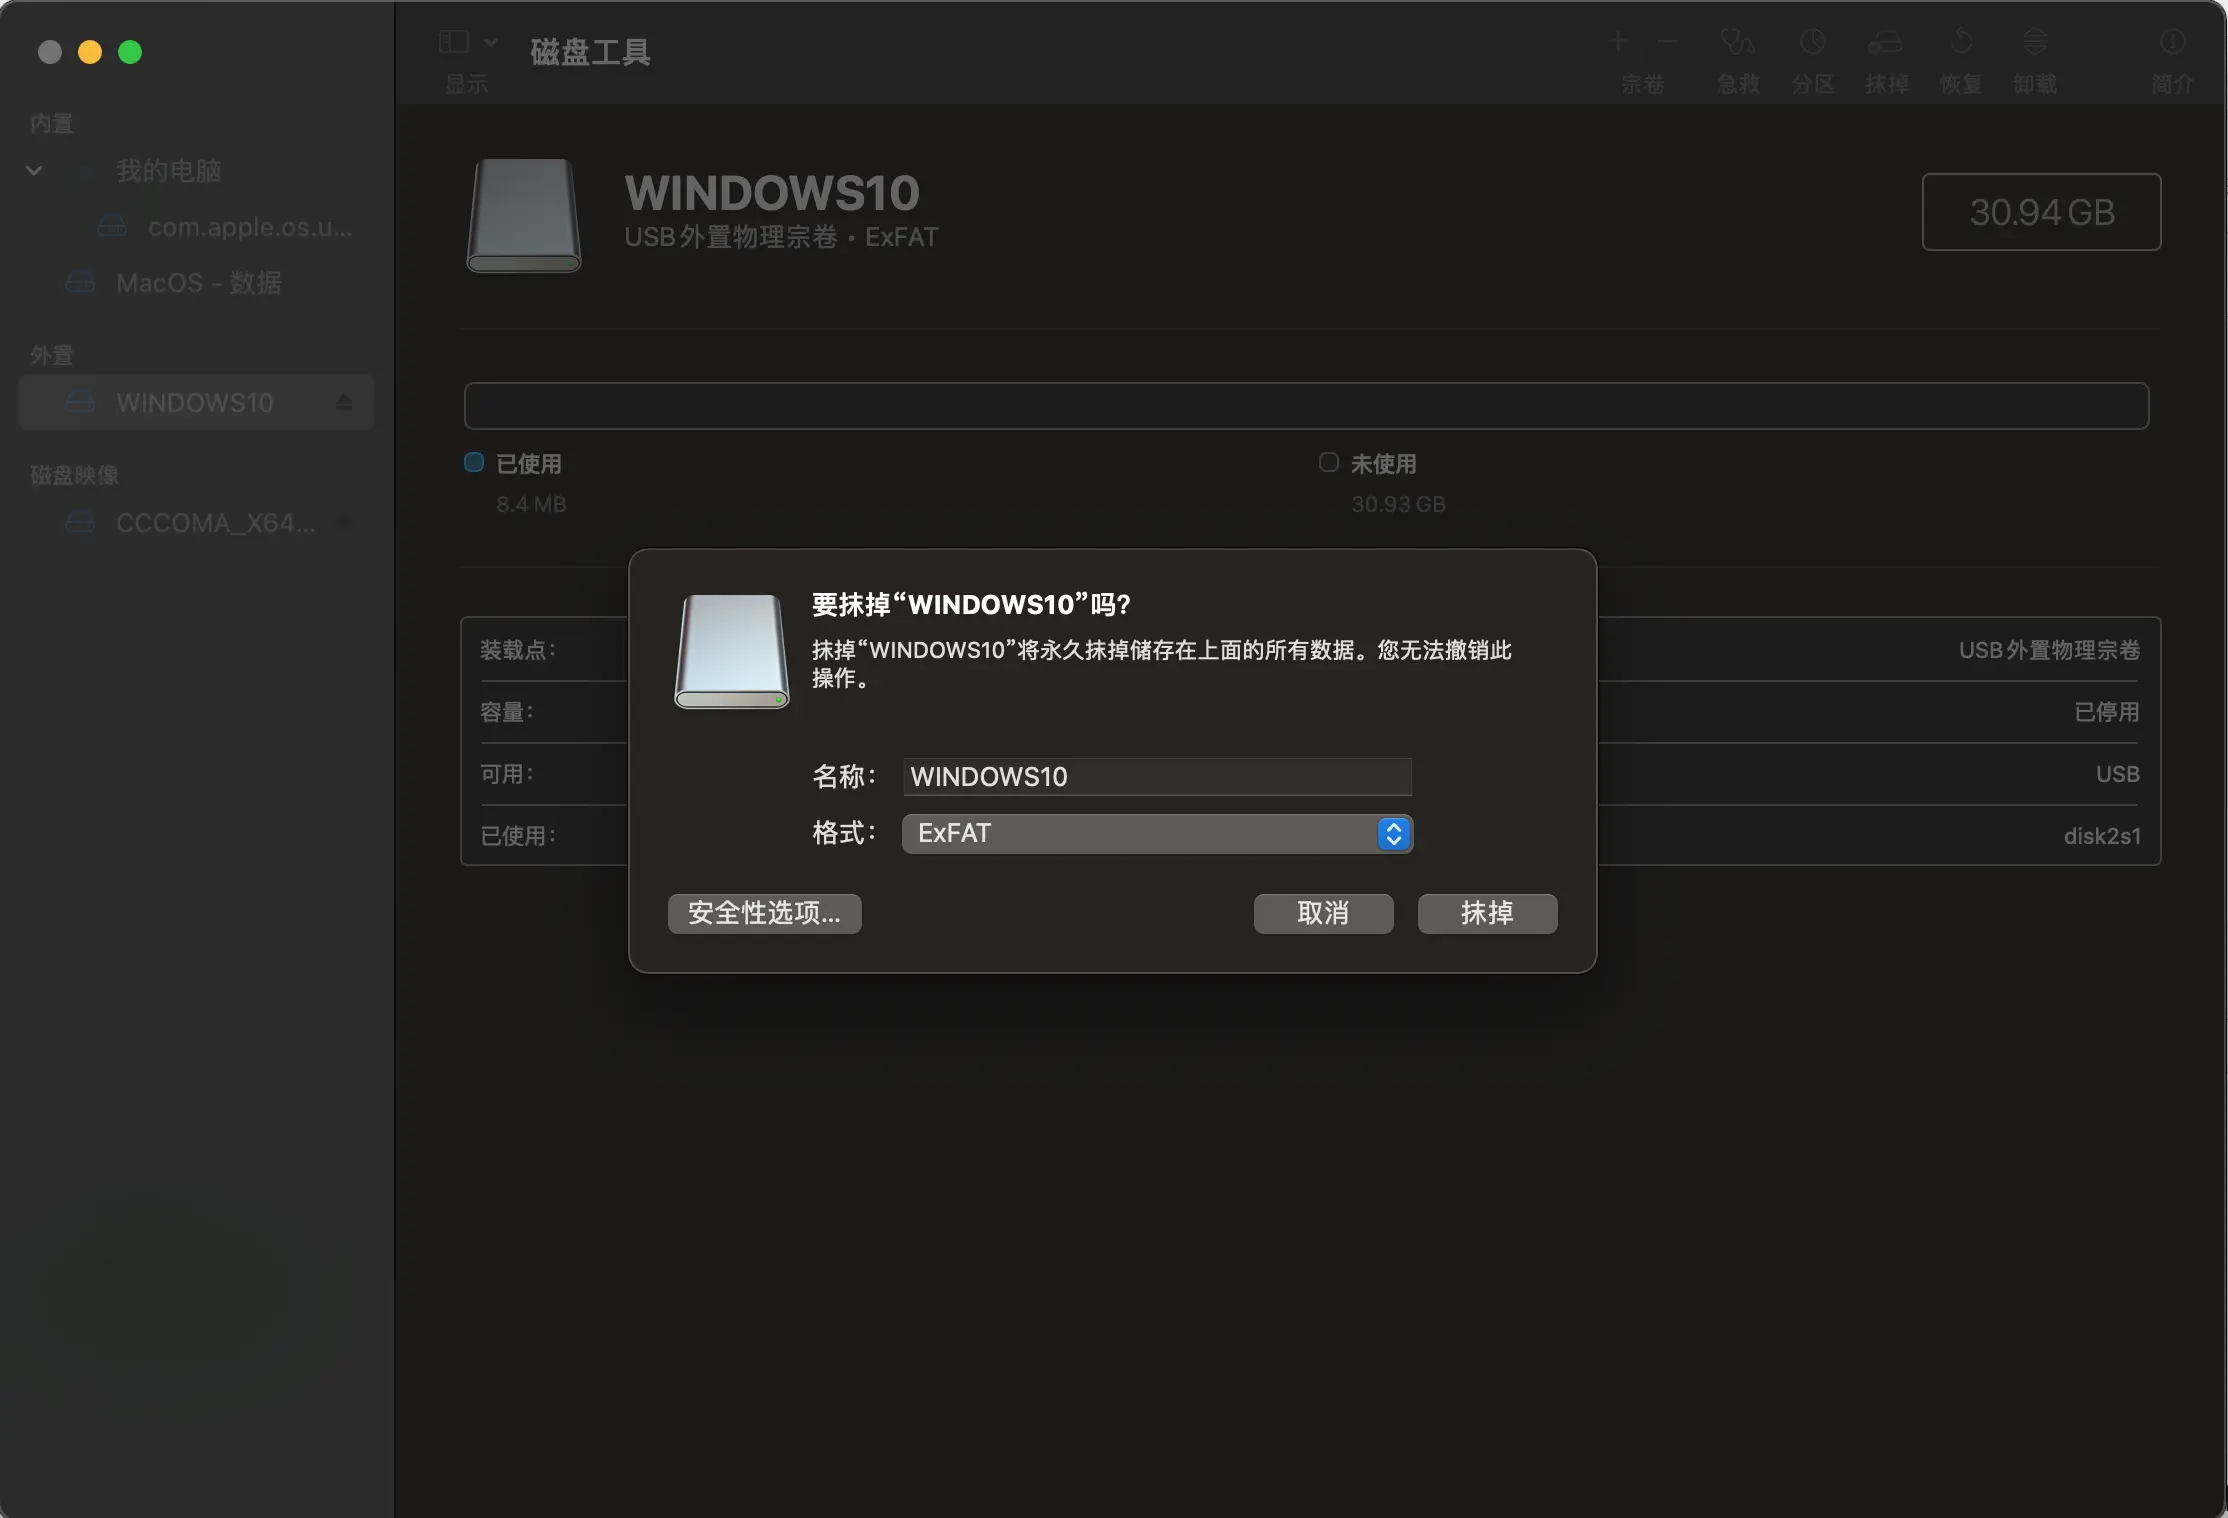The image size is (2228, 1518).
Task: Click the remove volume minus icon
Action: (1666, 42)
